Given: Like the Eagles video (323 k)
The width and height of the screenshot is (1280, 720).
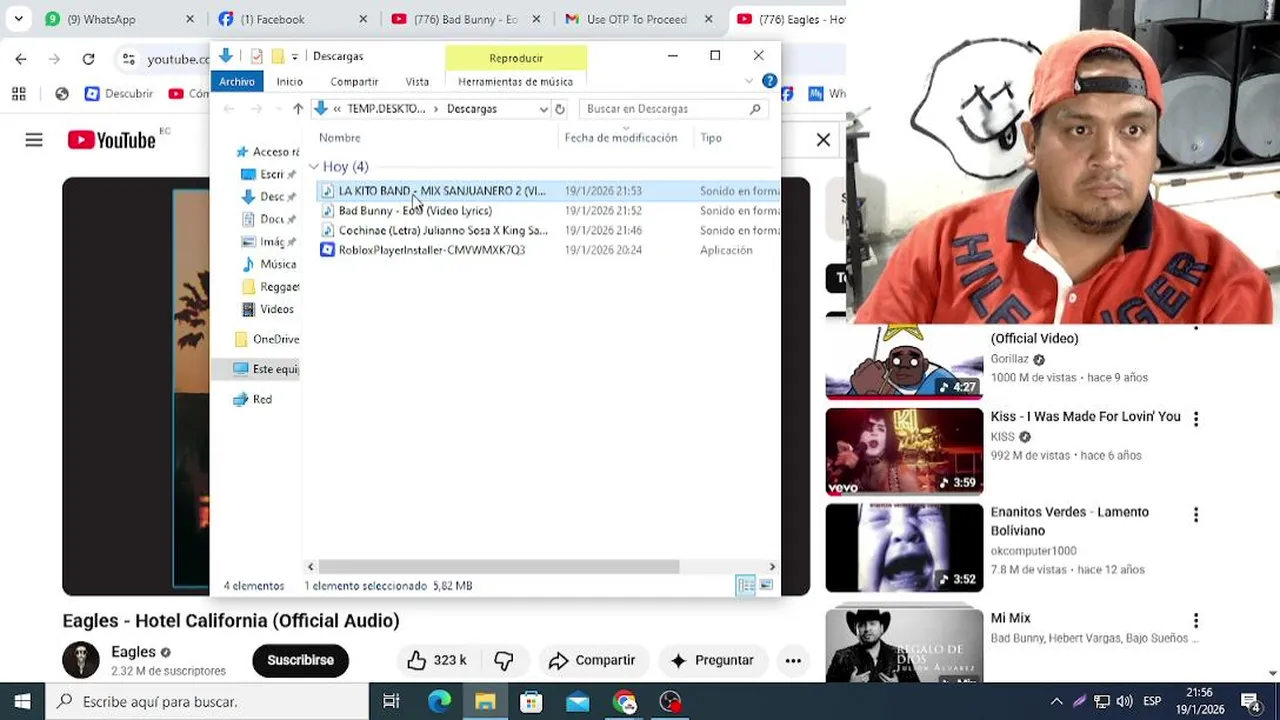Looking at the screenshot, I should click(x=437, y=660).
